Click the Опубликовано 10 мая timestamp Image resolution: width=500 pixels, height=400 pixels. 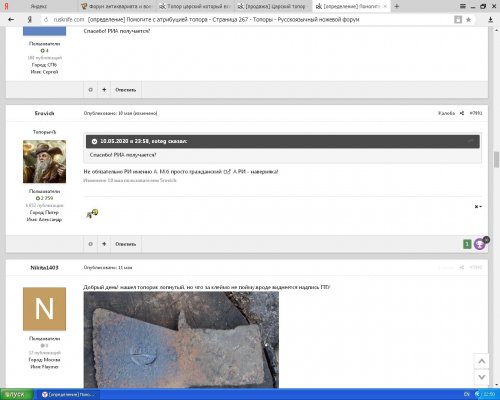tap(120, 113)
